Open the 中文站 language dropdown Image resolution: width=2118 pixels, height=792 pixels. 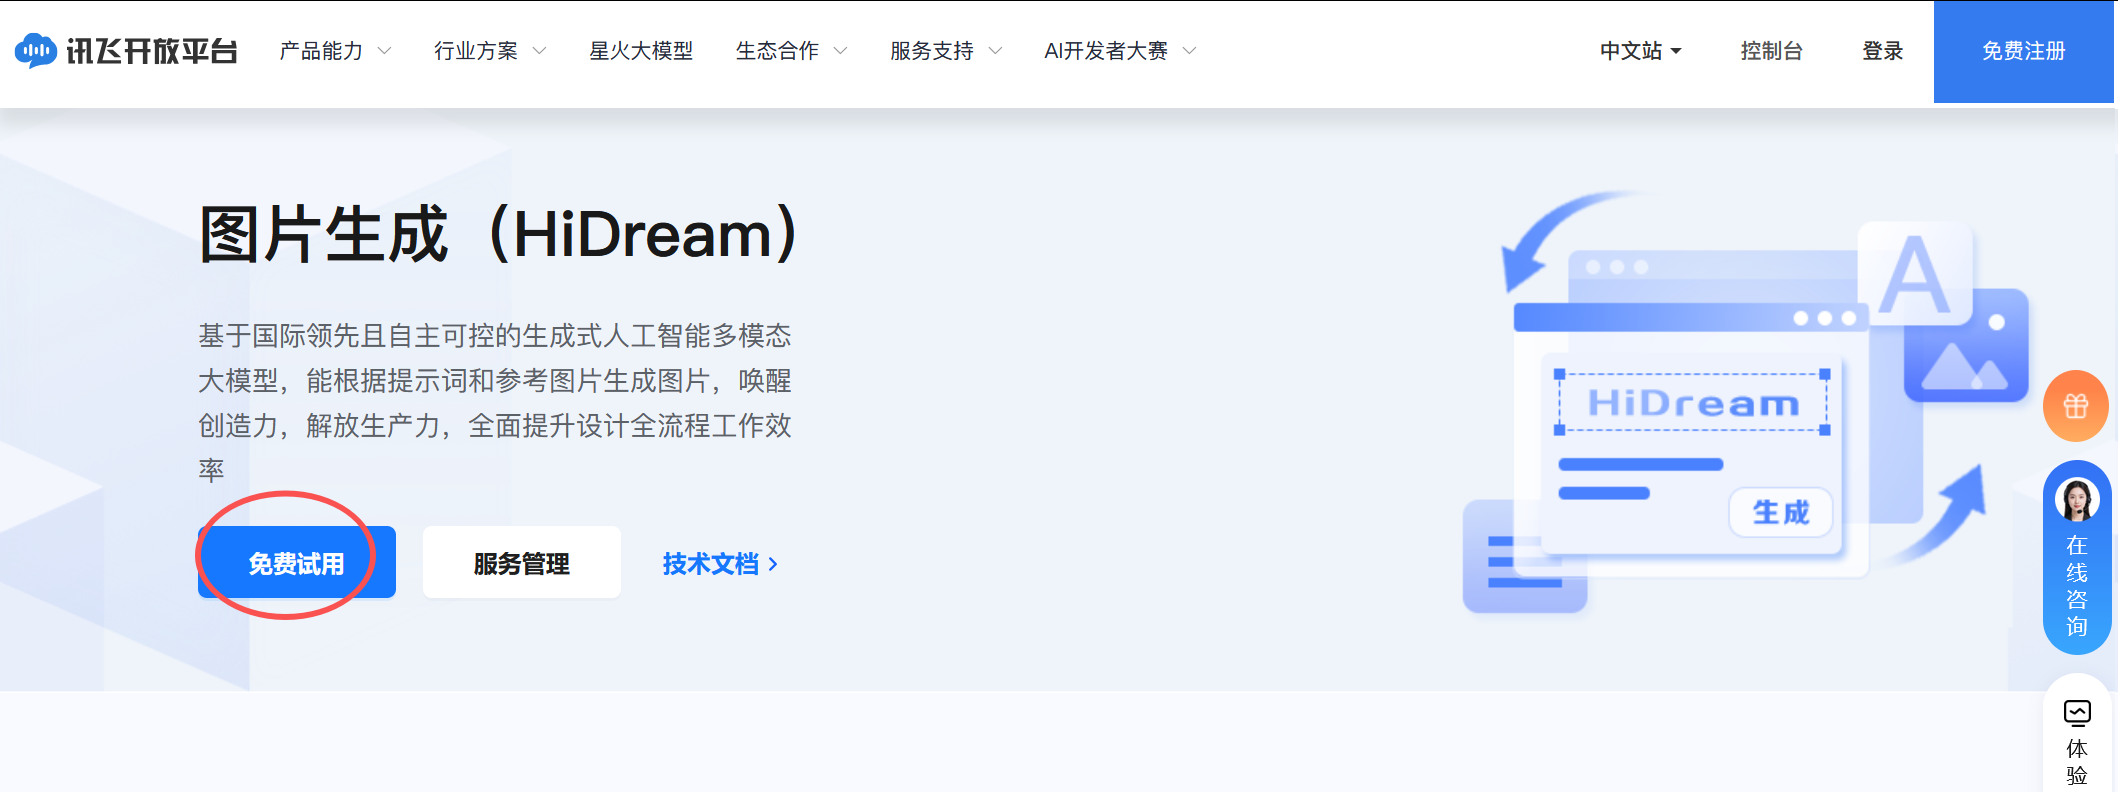point(1640,51)
